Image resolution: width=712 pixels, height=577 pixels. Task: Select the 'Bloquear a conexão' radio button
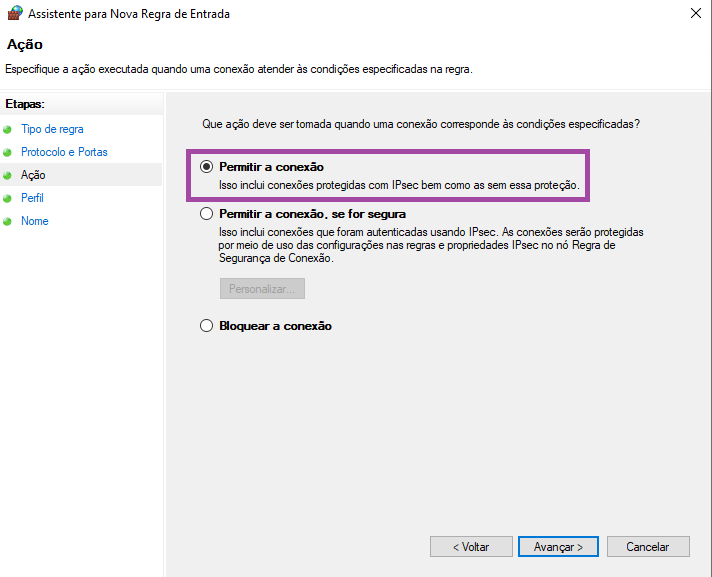click(207, 325)
